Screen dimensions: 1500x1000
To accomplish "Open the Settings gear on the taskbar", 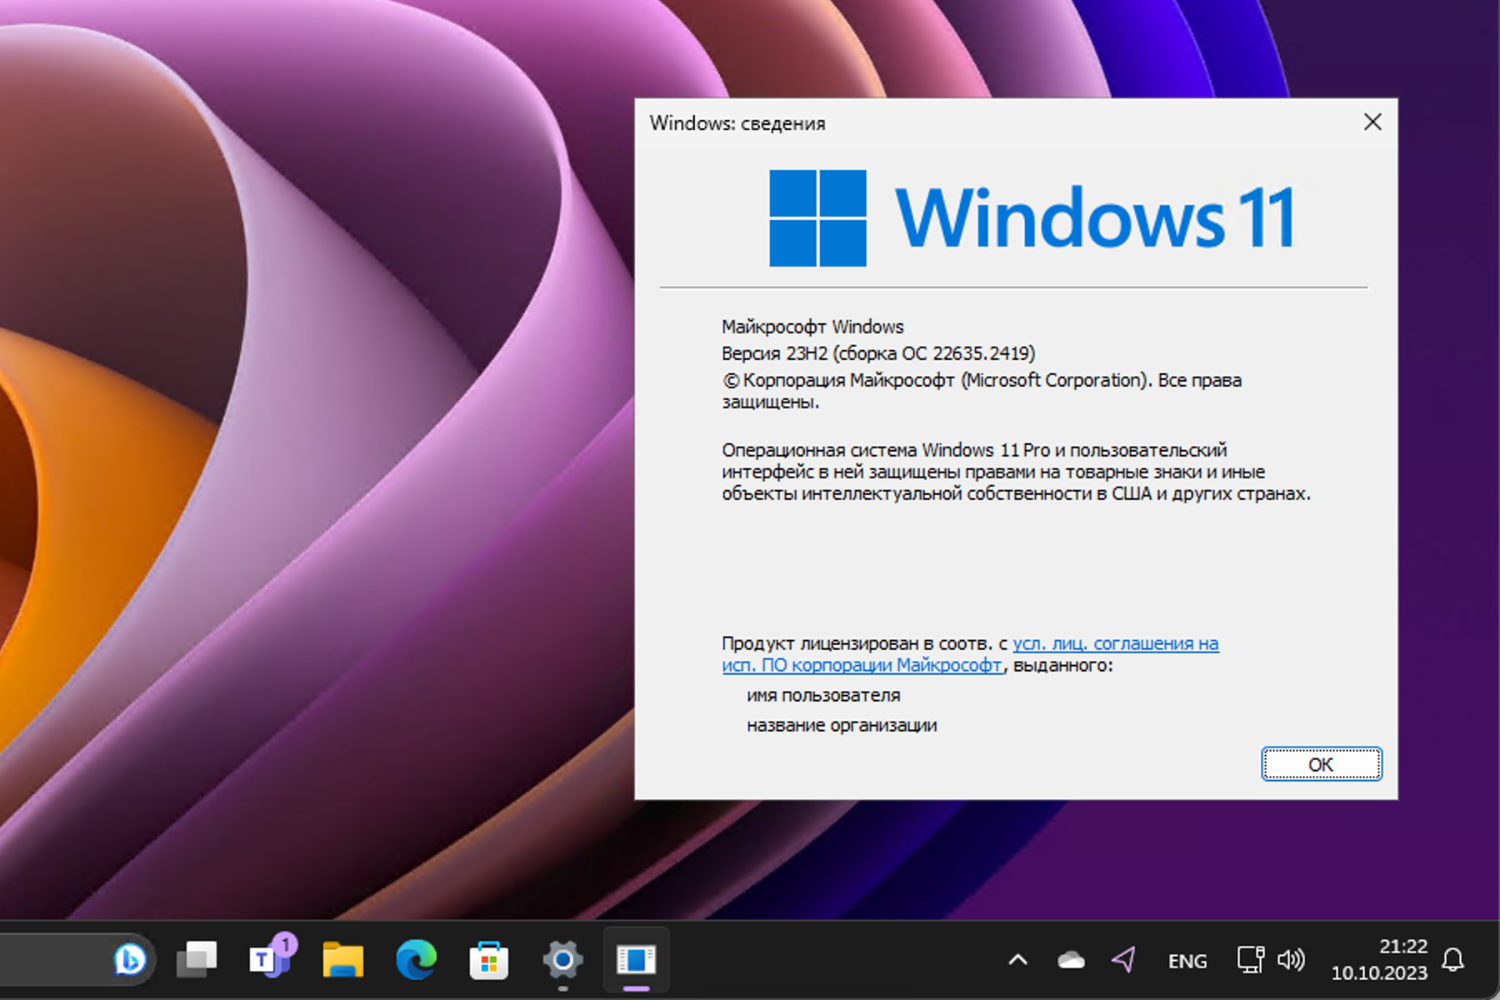I will pos(562,960).
